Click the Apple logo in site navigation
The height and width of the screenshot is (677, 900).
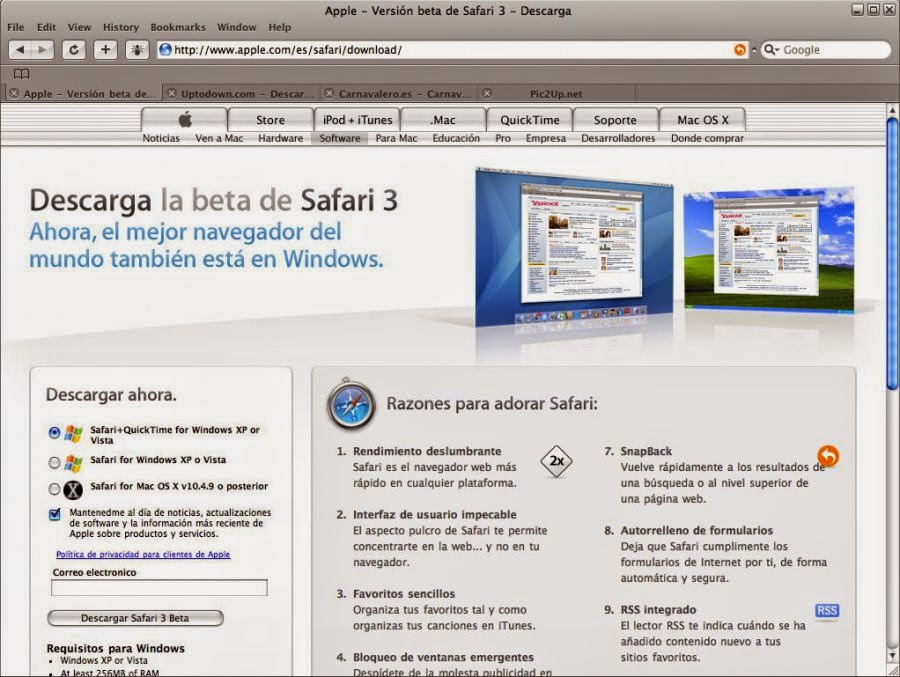185,119
